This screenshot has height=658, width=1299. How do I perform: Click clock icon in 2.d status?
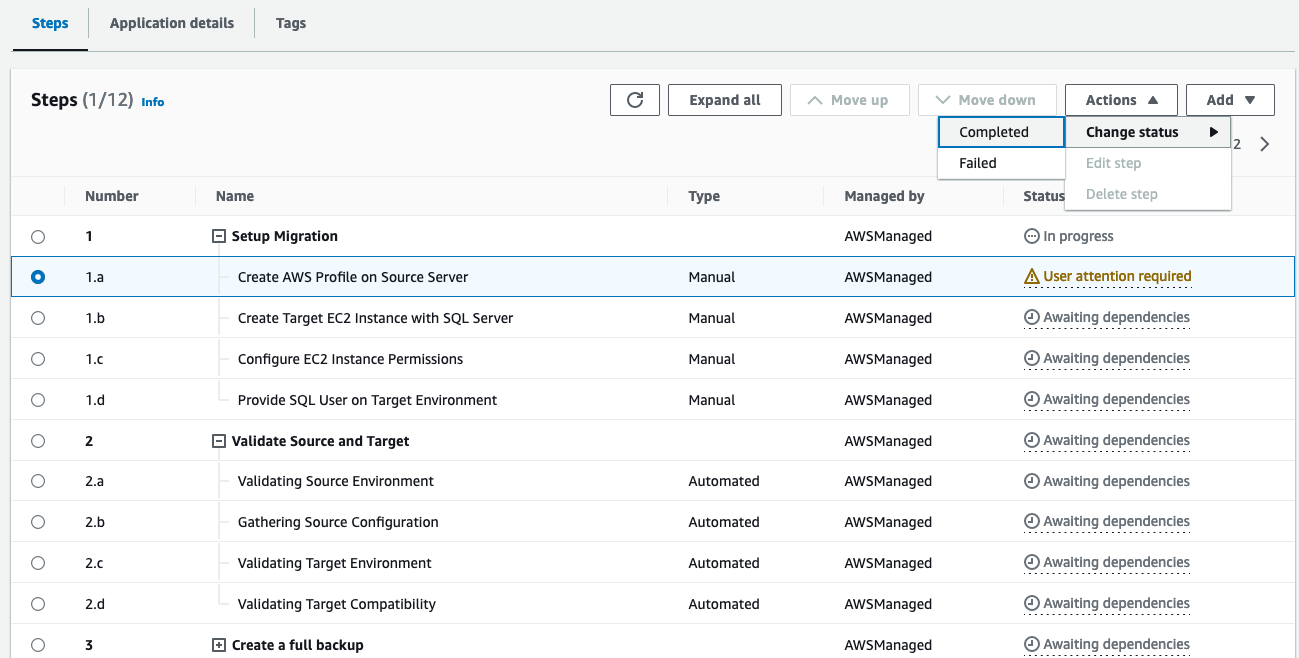tap(1032, 604)
